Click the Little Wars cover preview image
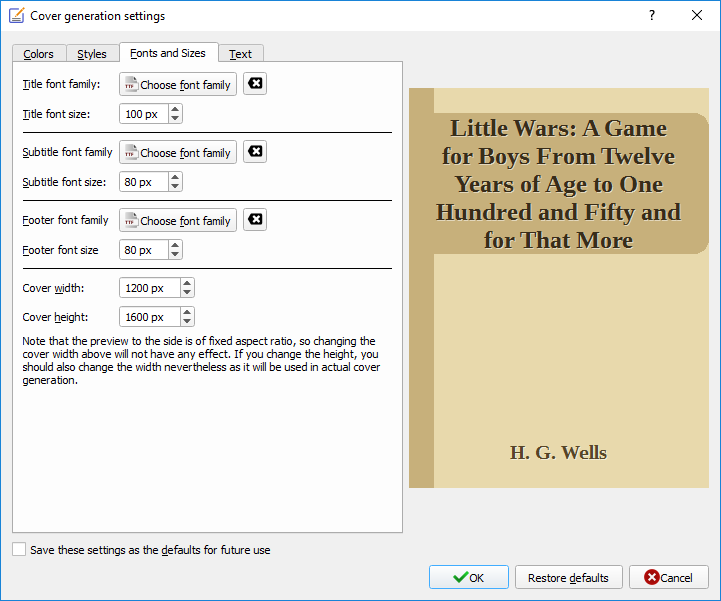721x601 pixels. click(x=559, y=288)
